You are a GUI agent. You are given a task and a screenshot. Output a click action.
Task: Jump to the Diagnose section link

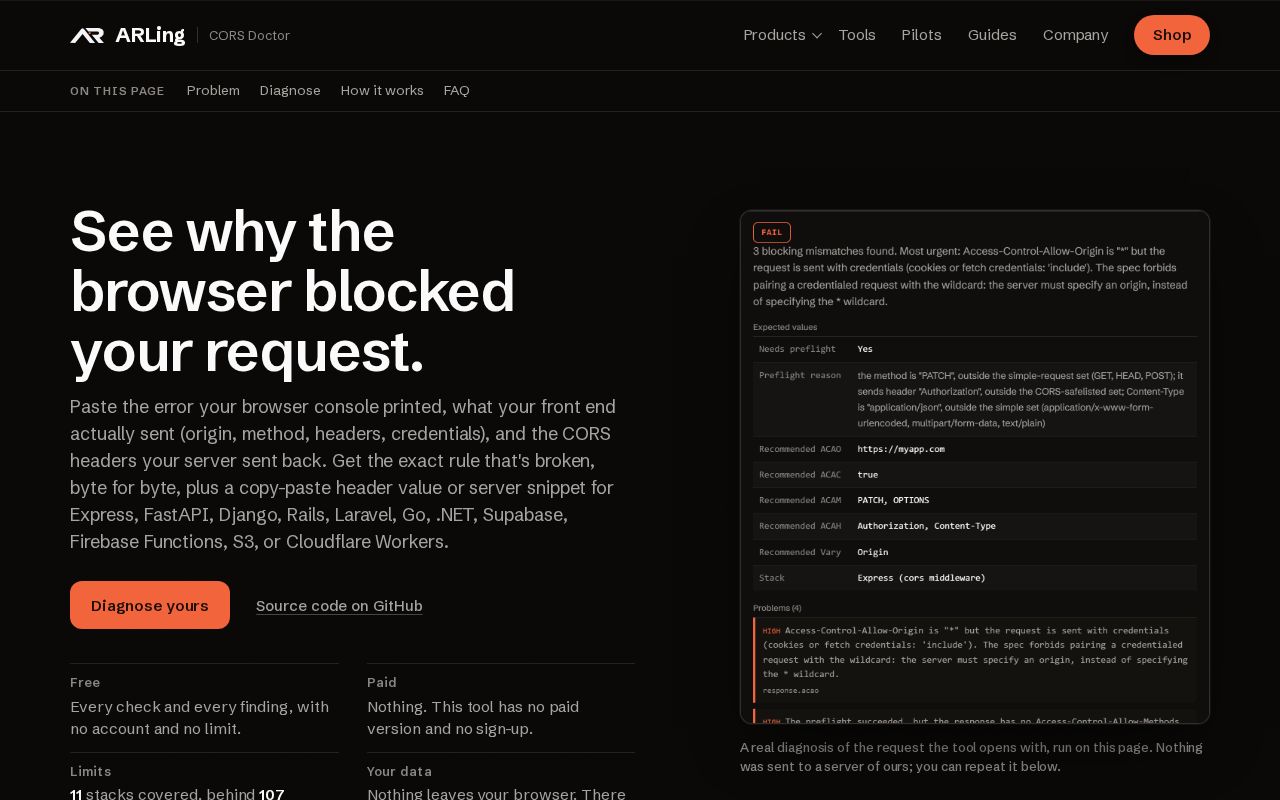290,91
